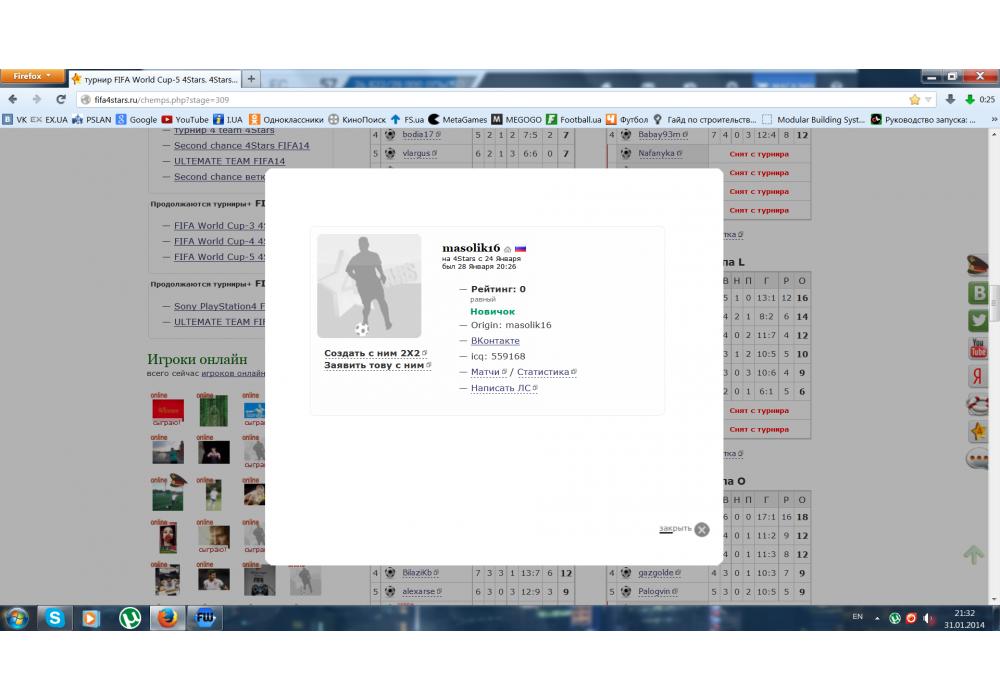Screen dimensions: 1000x700
Task: Open the EX.UA bookmark
Action: tap(49, 119)
